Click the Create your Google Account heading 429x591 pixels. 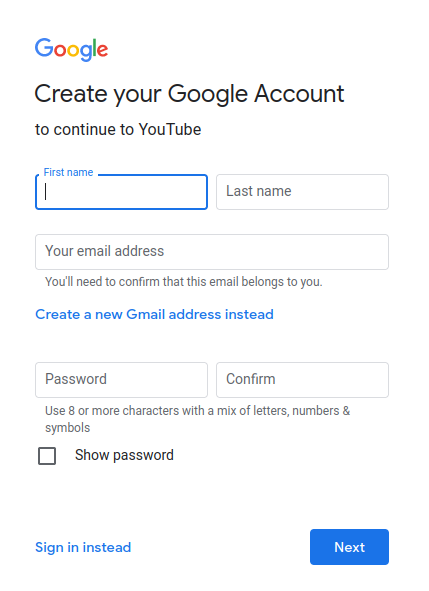[x=189, y=94]
